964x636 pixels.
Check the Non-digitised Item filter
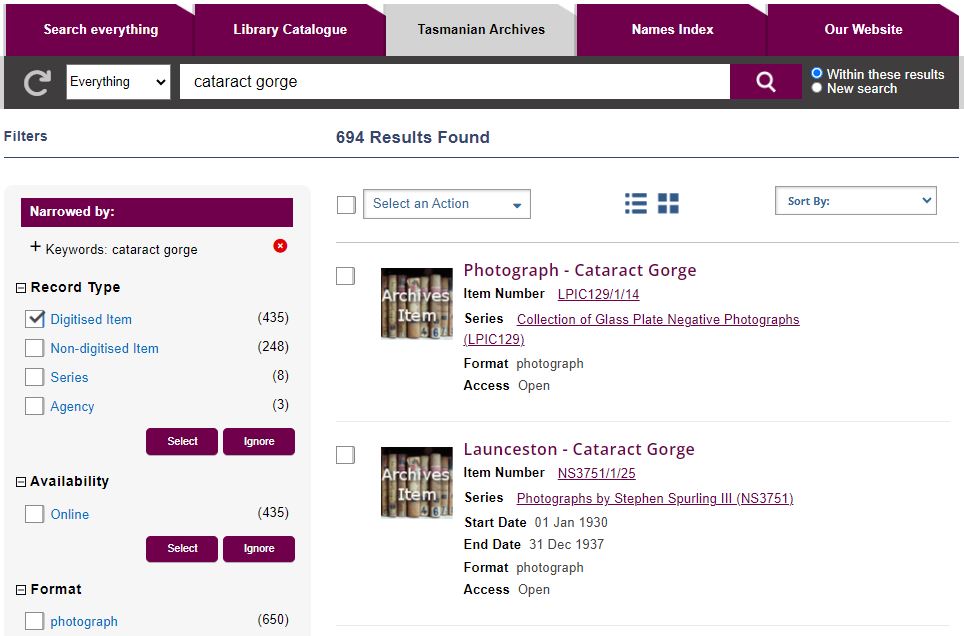click(35, 348)
